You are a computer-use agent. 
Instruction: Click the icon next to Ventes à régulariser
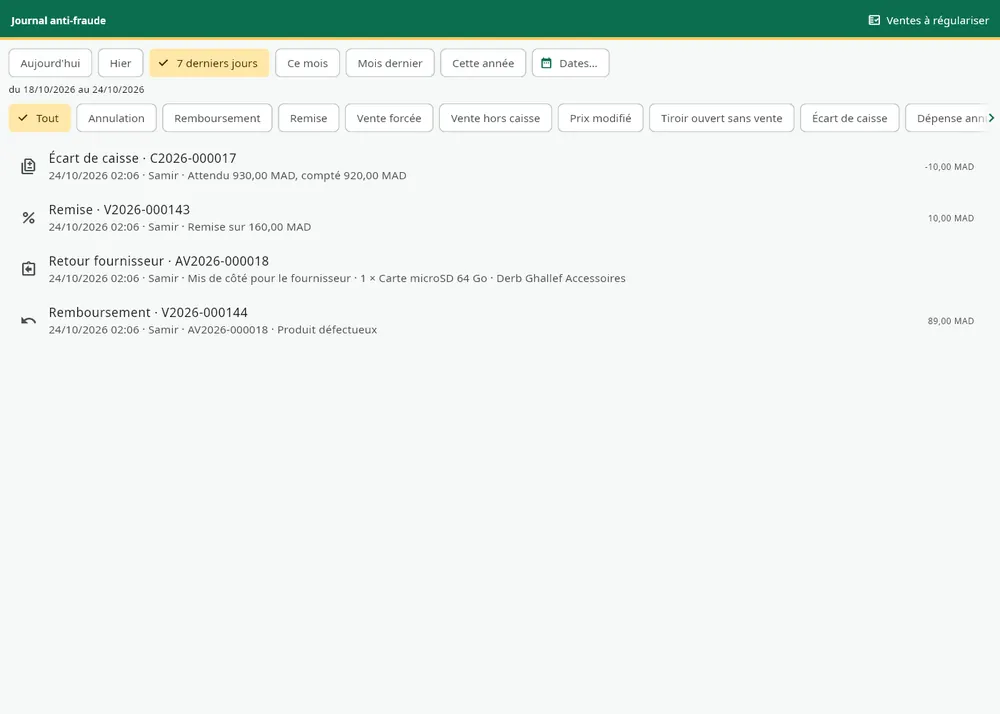click(874, 20)
